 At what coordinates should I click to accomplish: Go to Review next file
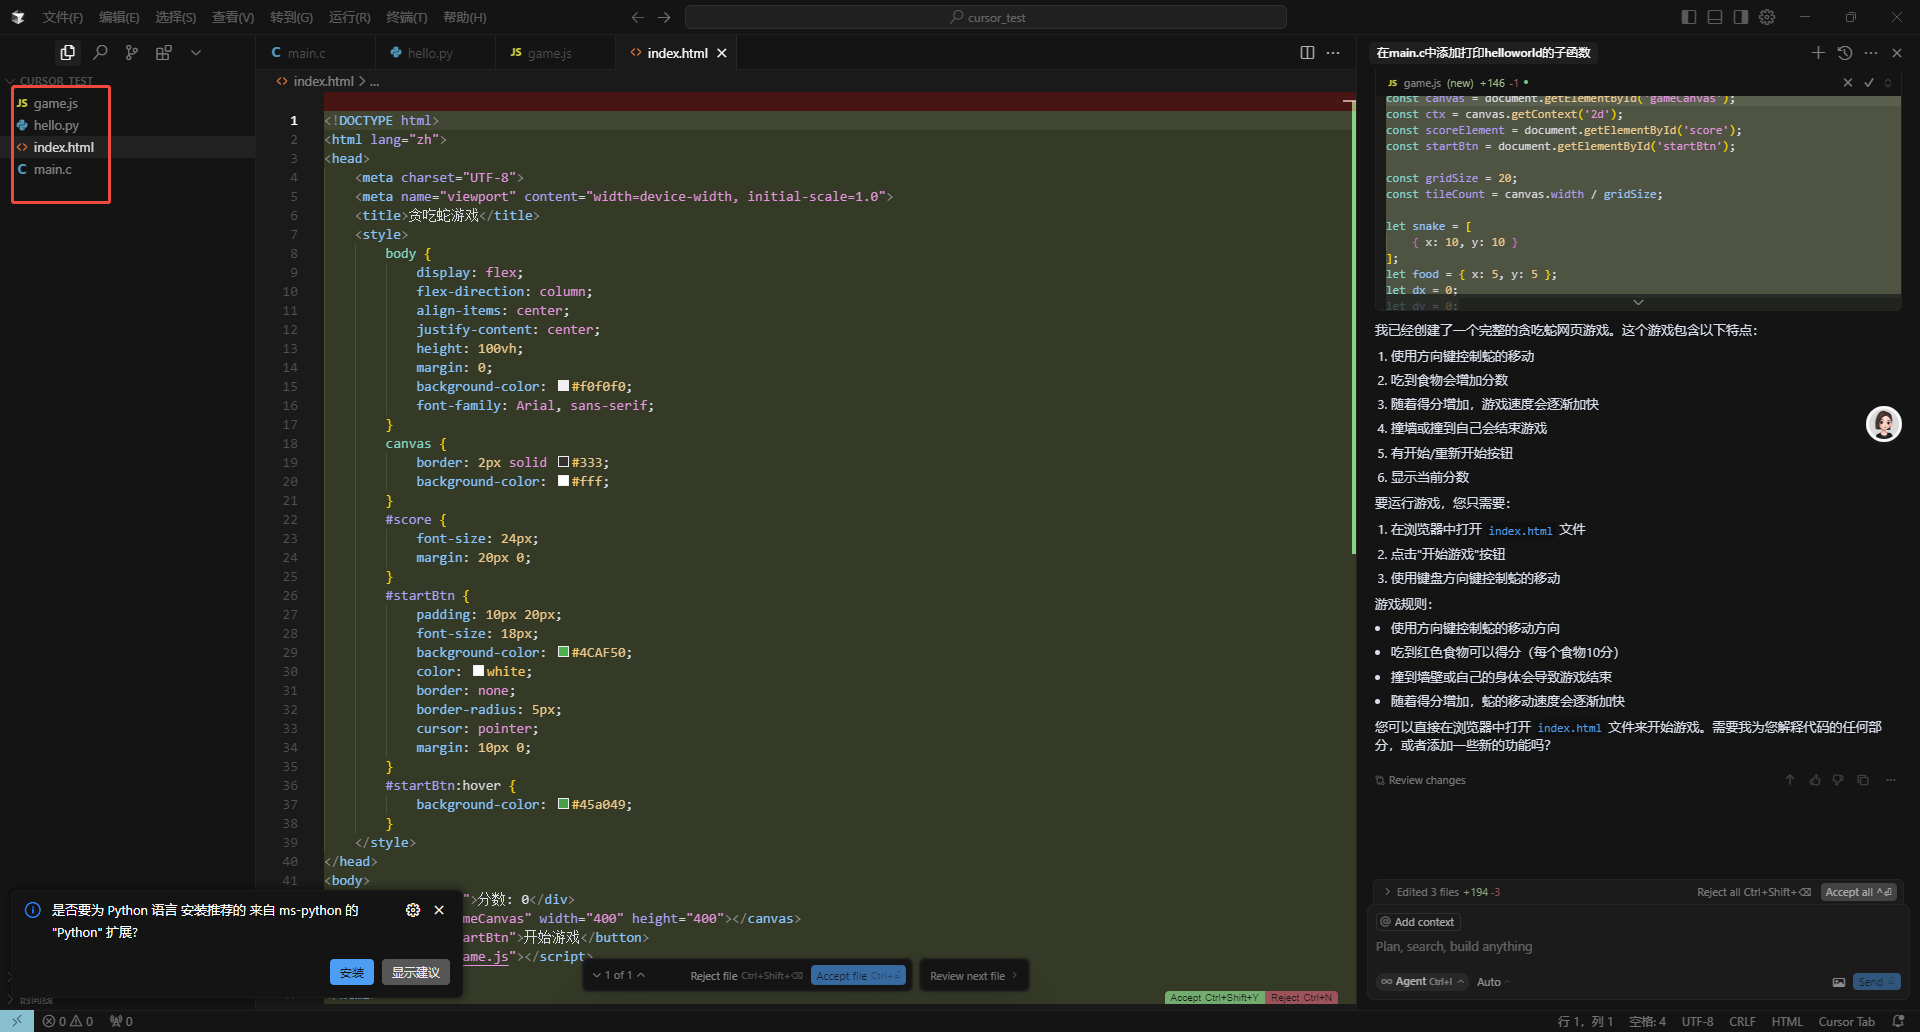(x=973, y=976)
